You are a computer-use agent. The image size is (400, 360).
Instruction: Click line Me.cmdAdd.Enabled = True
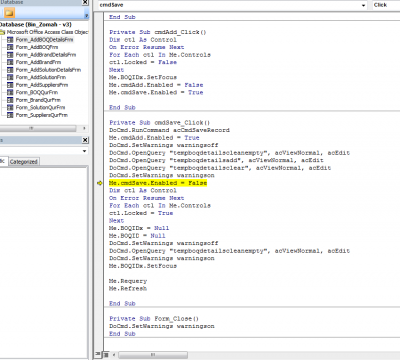point(154,138)
